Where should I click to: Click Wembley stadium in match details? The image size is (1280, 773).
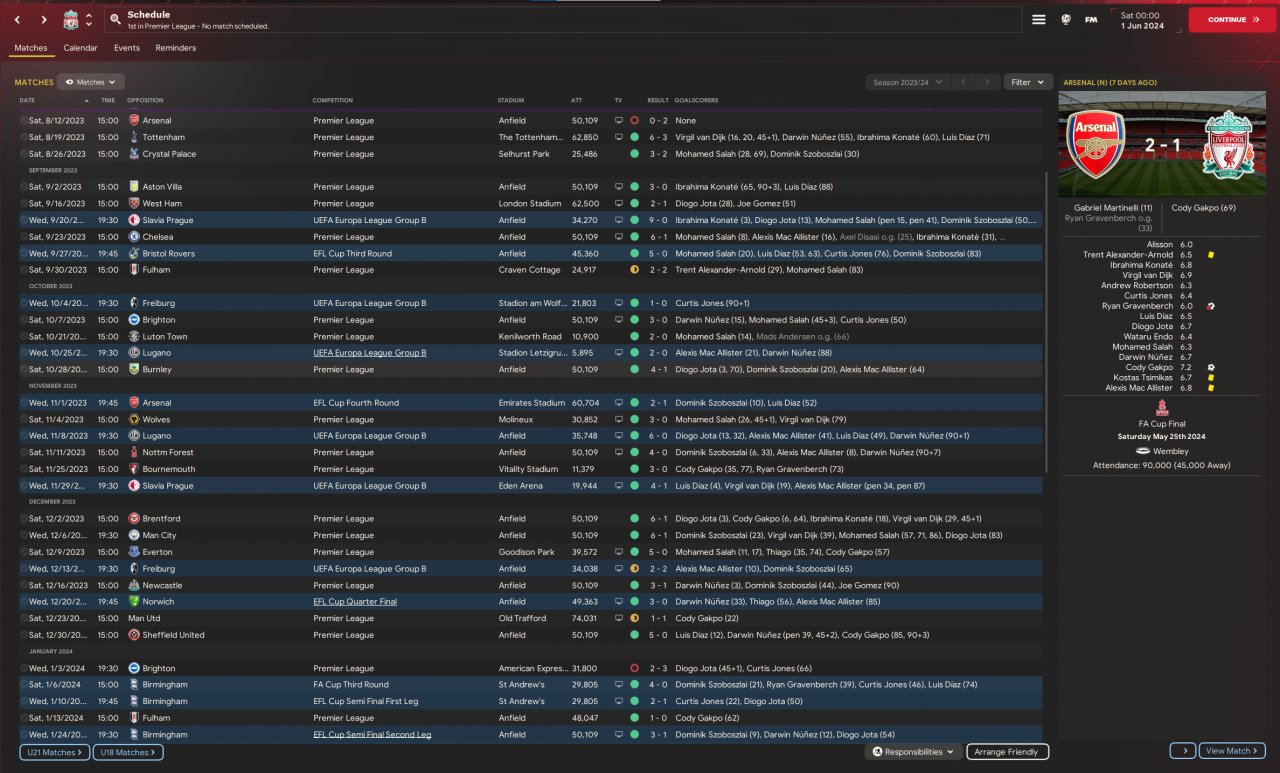coord(1171,452)
